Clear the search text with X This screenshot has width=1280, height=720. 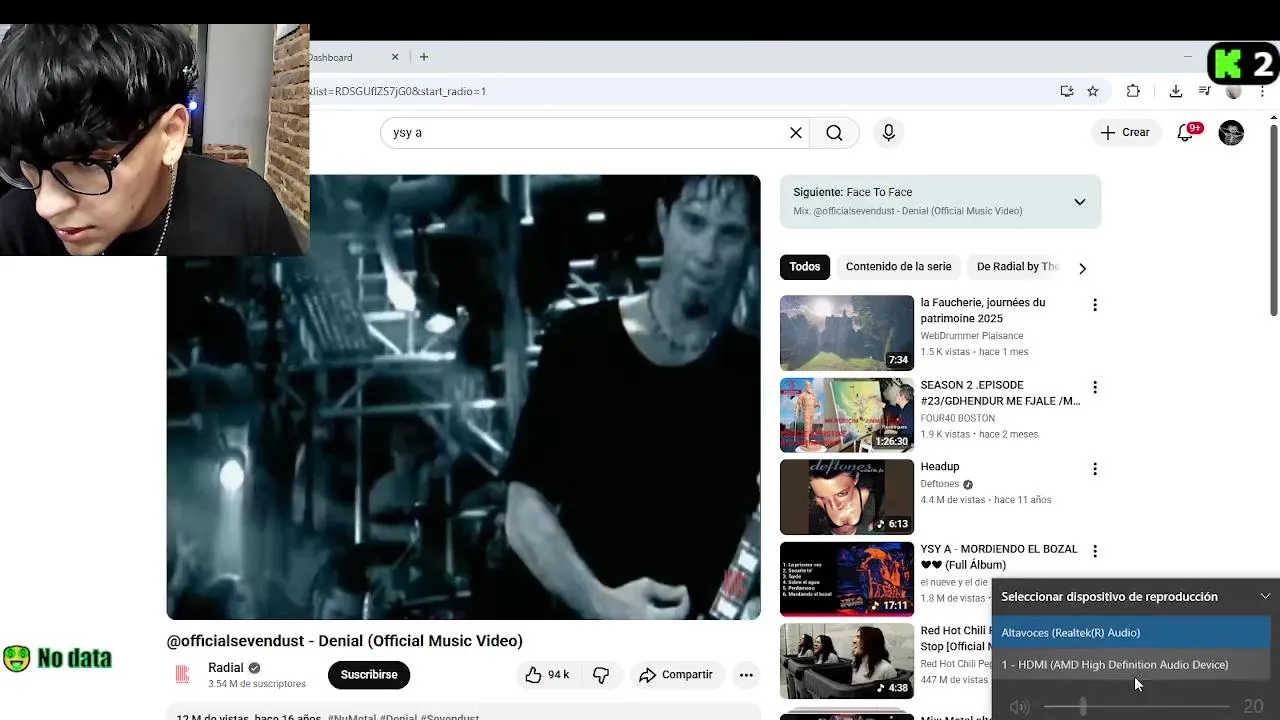(796, 132)
